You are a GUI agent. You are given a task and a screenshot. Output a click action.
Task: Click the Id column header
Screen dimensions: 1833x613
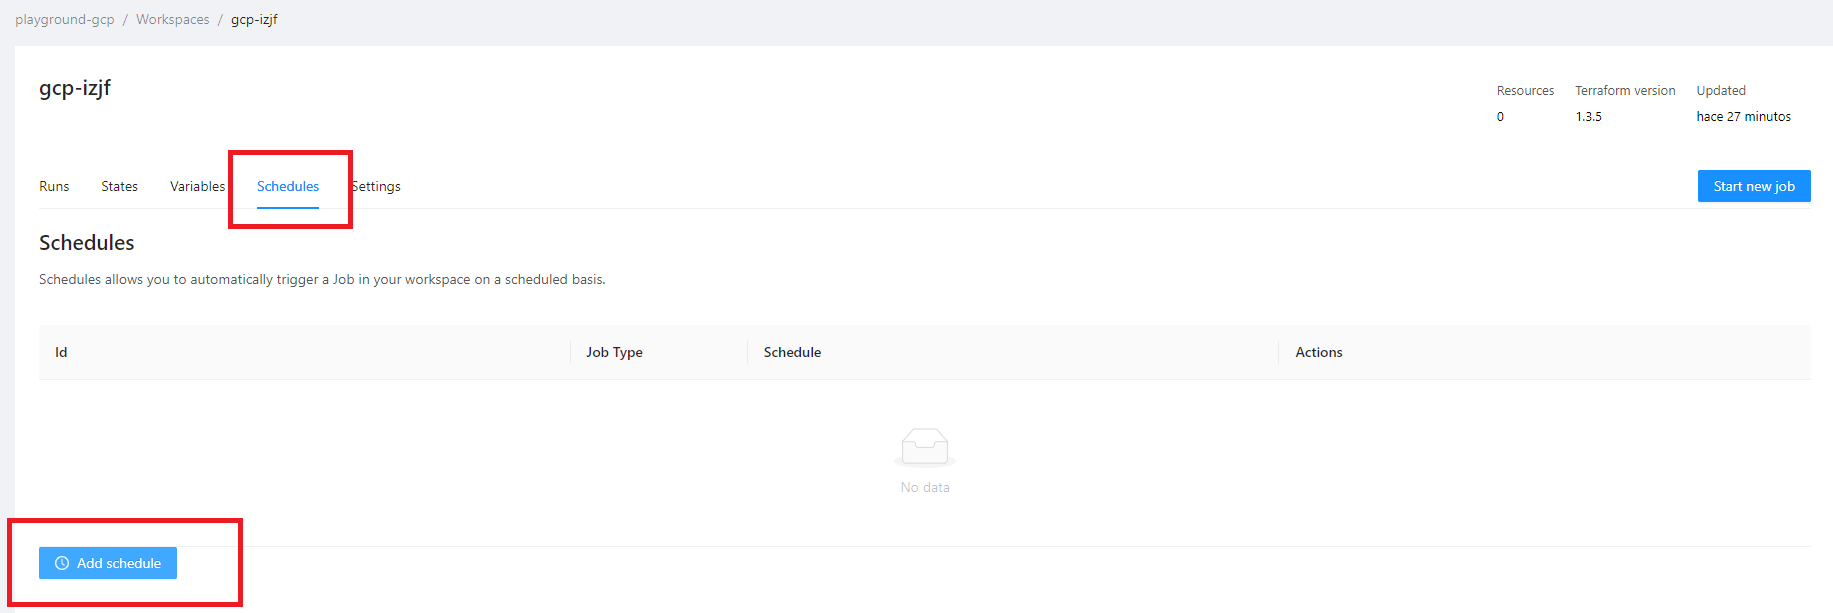[61, 352]
